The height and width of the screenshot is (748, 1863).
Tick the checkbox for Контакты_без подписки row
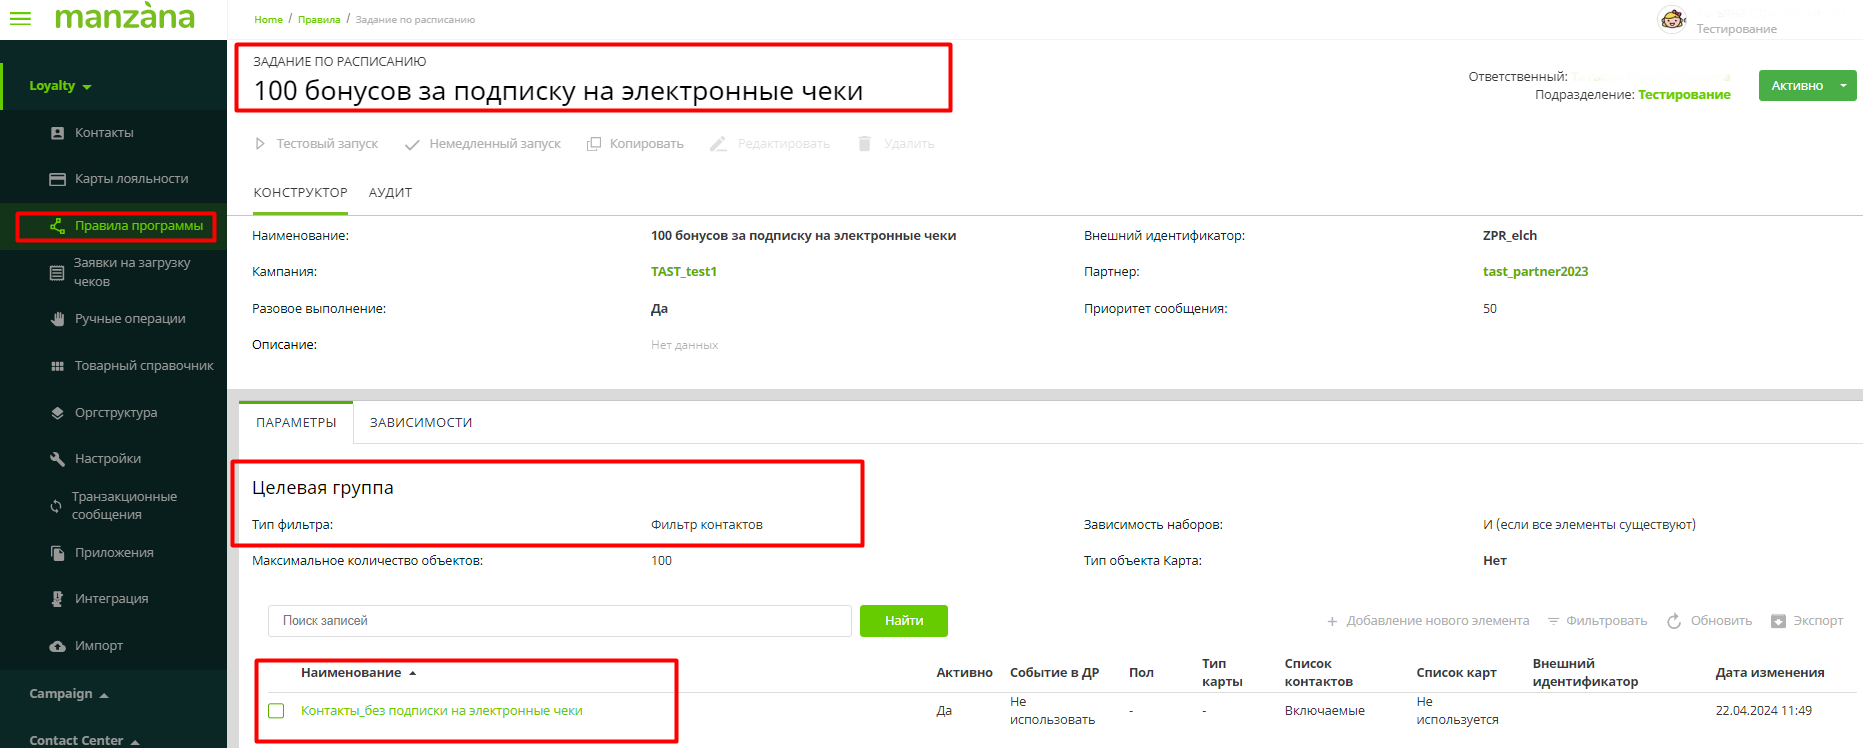[277, 711]
